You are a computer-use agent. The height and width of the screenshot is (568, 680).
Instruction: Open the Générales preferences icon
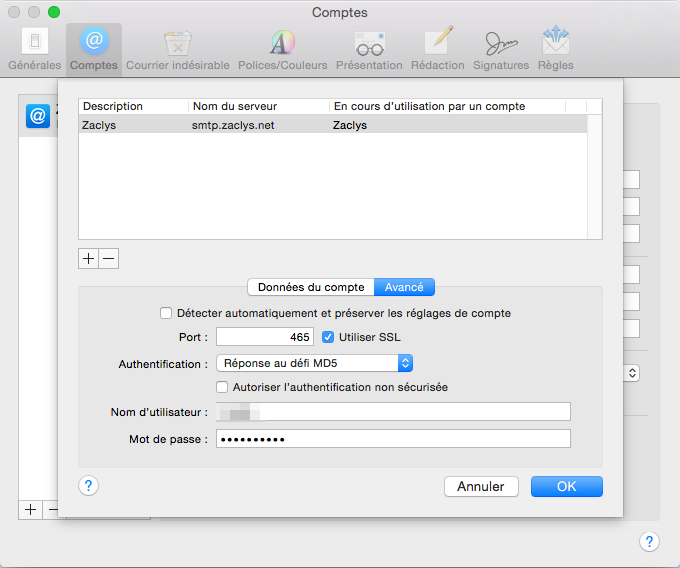pos(34,48)
